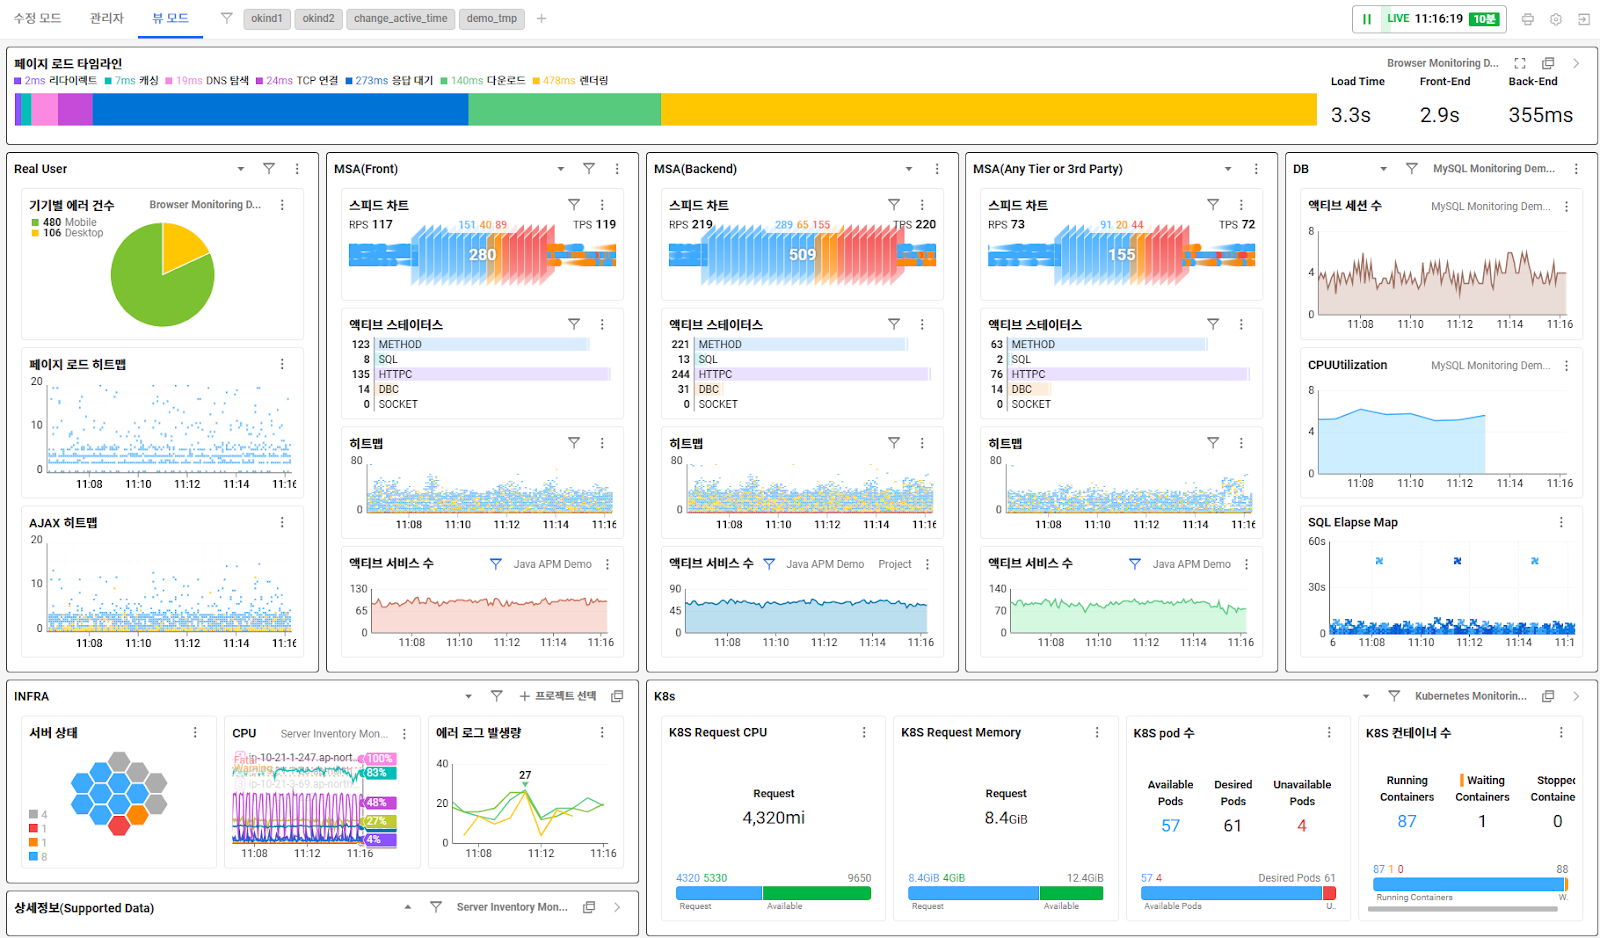Click the yellow 렌더링 segment in timeline bar
The height and width of the screenshot is (938, 1600).
coord(989,110)
